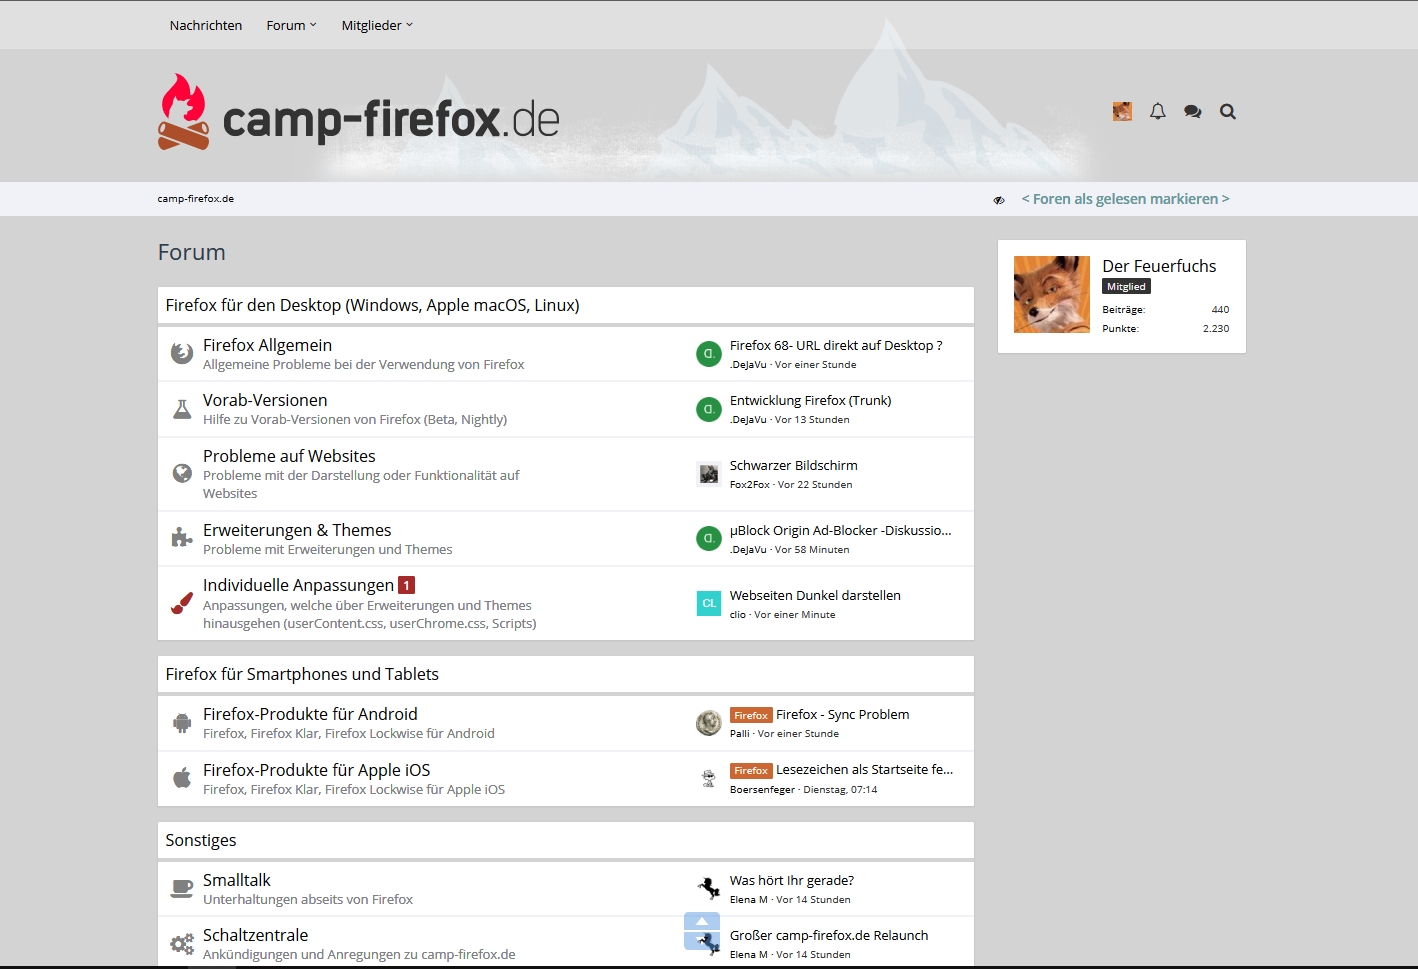Open the Schaltzentrale forum

click(255, 935)
